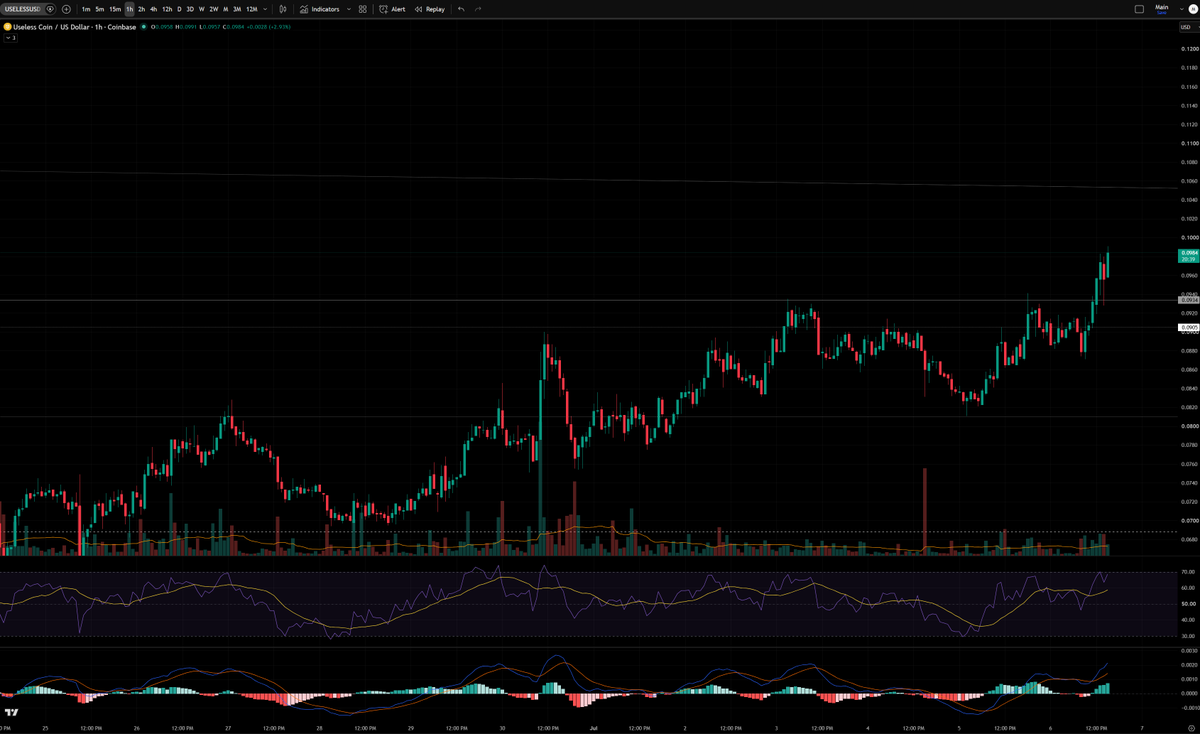This screenshot has width=1200, height=734.
Task: Click the Useless Coin logo icon
Action: (7, 27)
